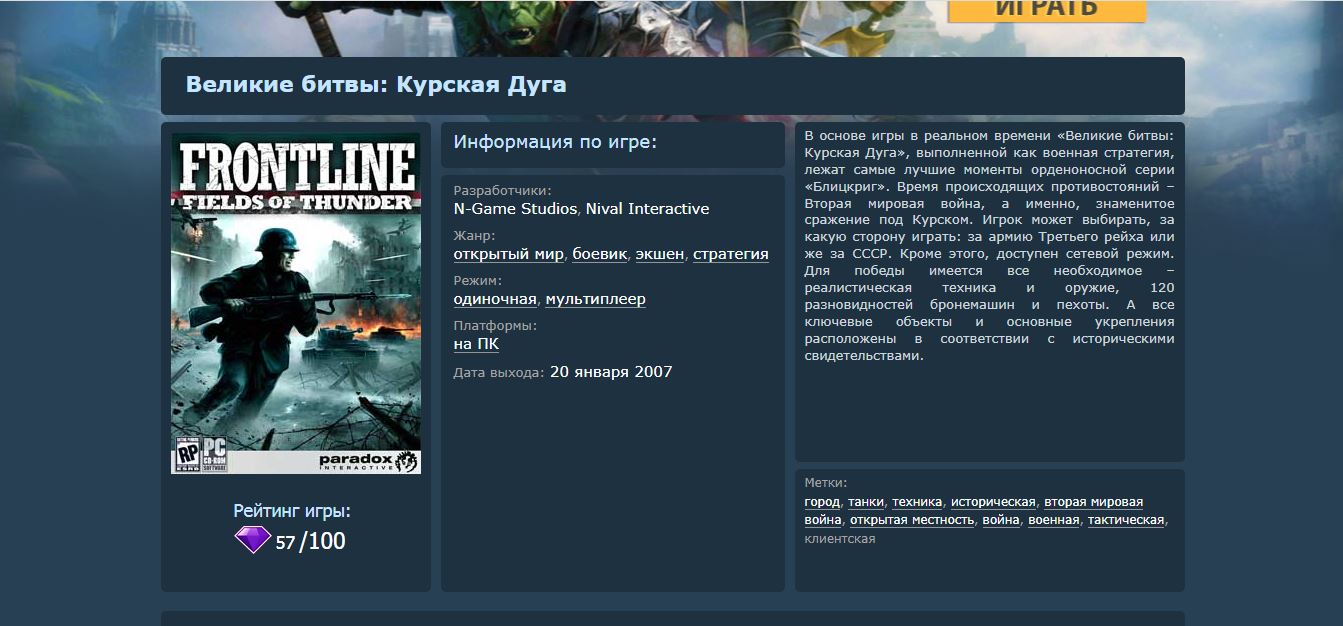The width and height of the screenshot is (1343, 626).
Task: Open genre link боевик
Action: (600, 254)
